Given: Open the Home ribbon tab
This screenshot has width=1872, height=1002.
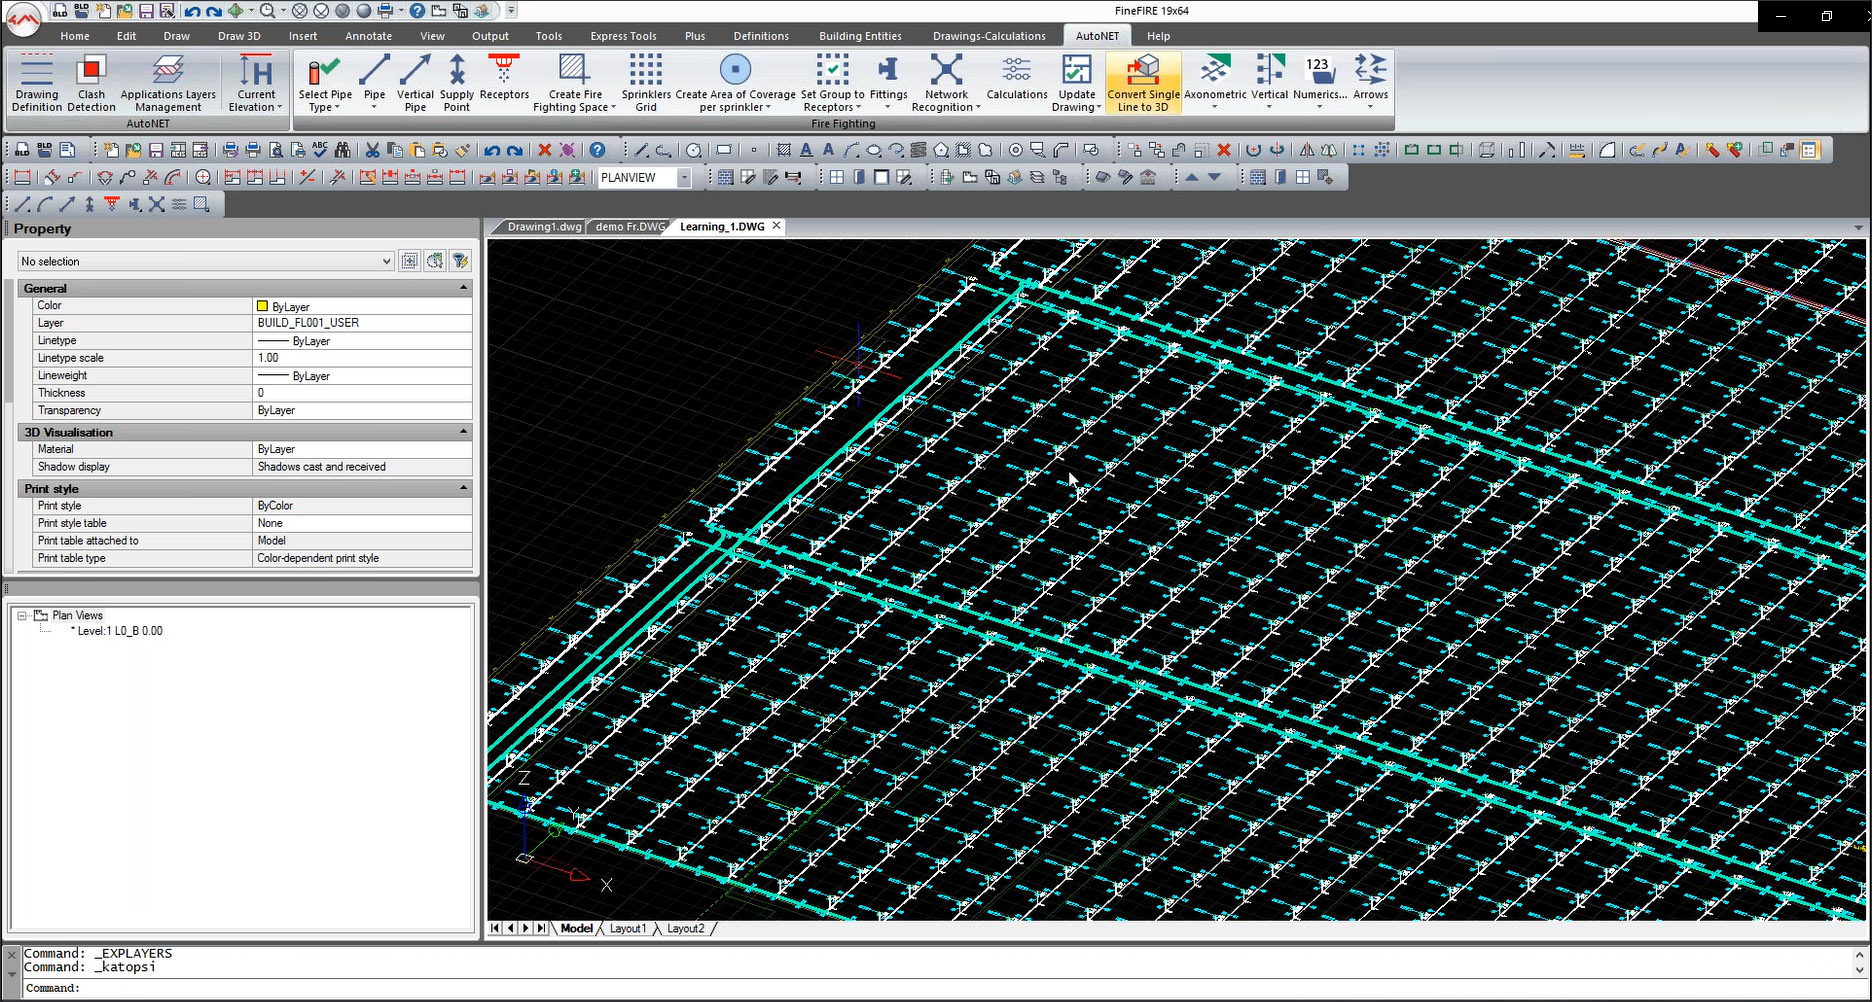Looking at the screenshot, I should pos(75,36).
